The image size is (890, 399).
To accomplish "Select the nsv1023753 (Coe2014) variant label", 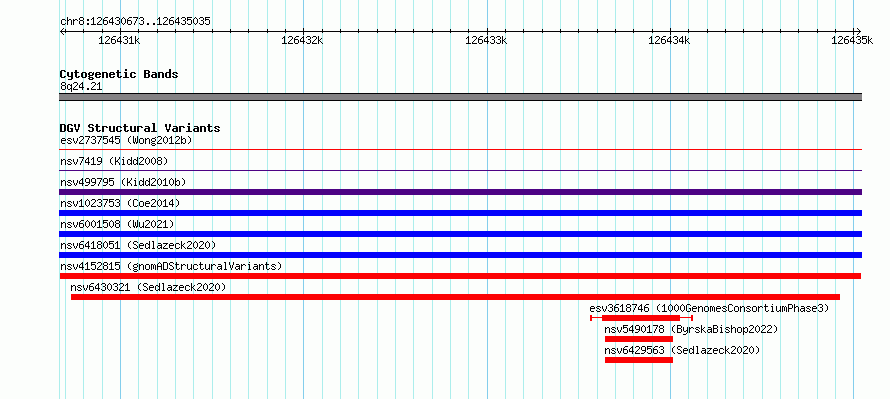I will pyautogui.click(x=120, y=203).
